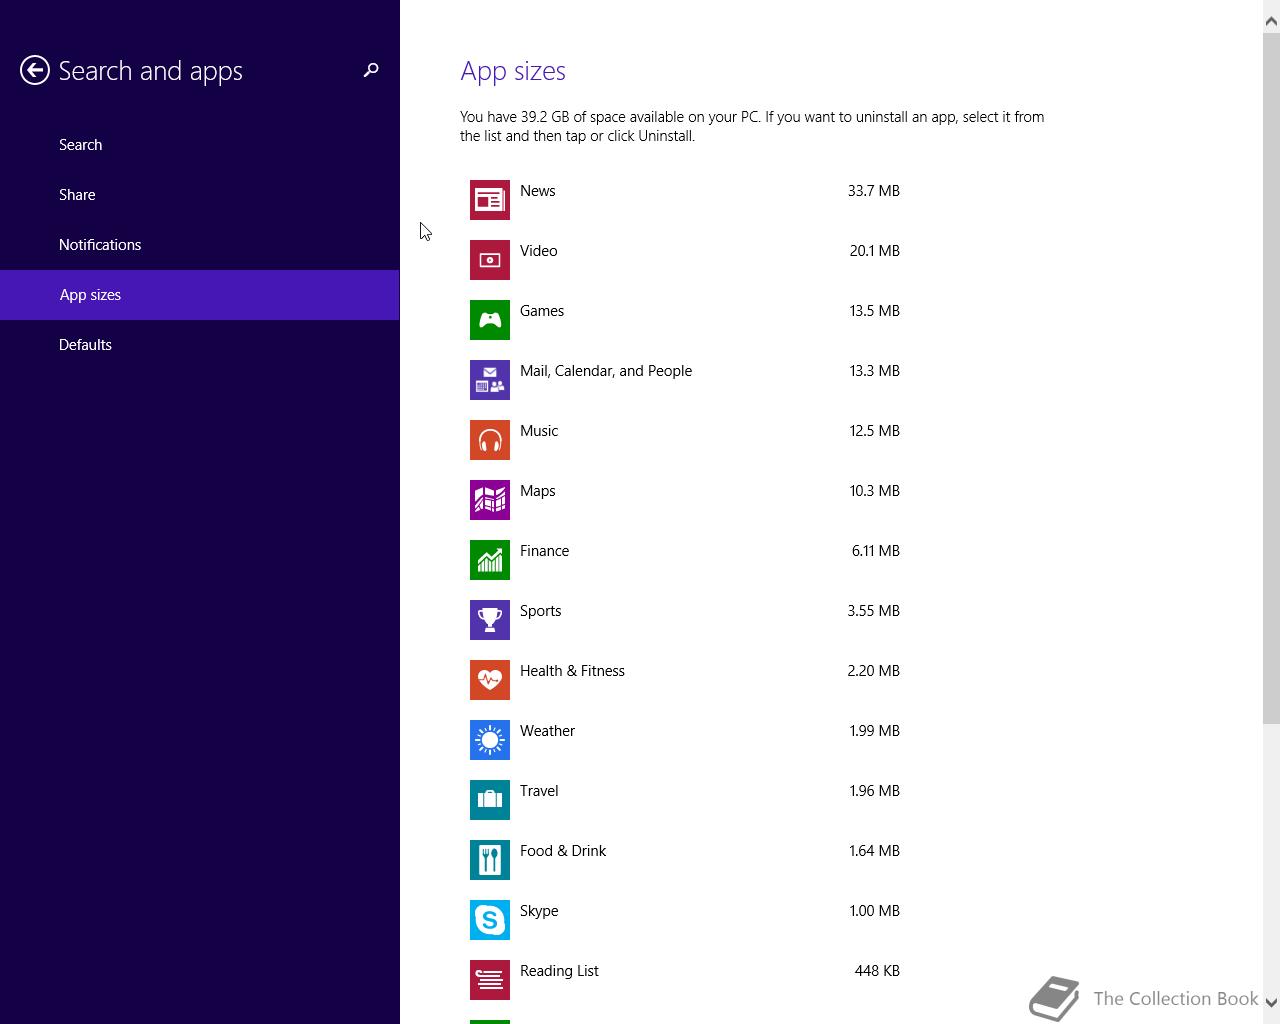Screen dimensions: 1280x1024
Task: Select the App sizes section
Action: click(200, 295)
